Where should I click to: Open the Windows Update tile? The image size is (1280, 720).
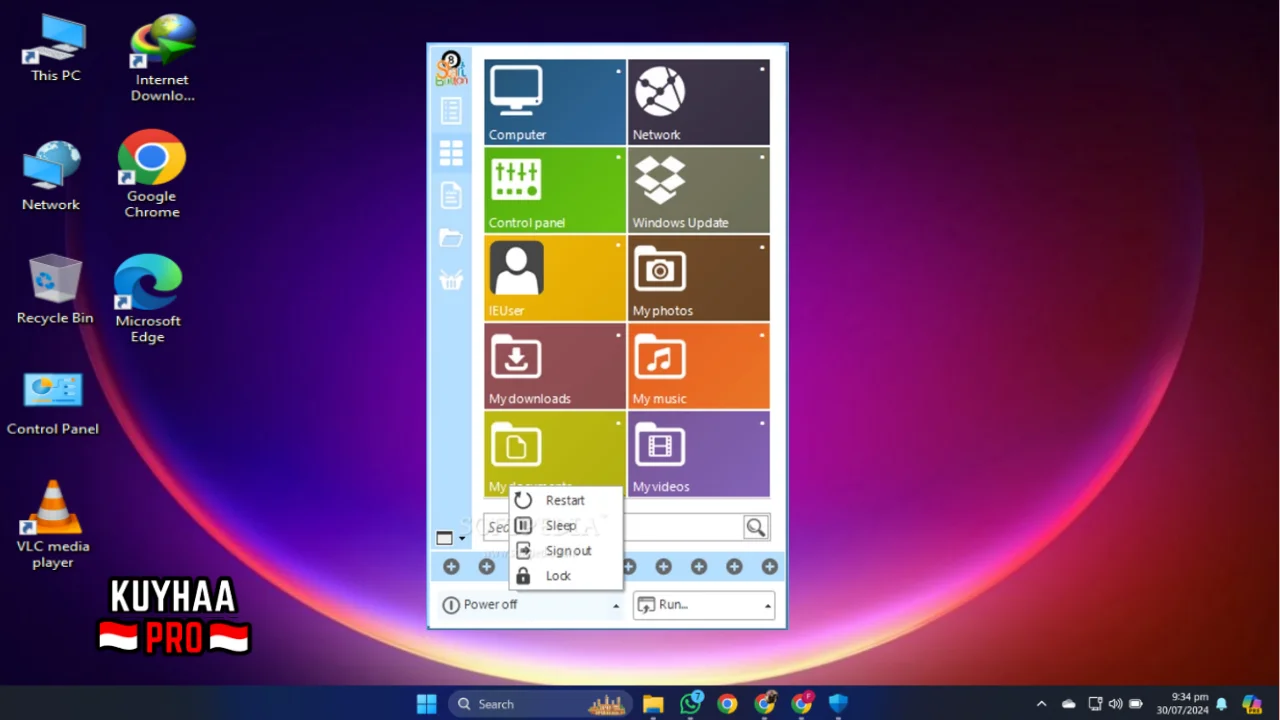point(699,190)
